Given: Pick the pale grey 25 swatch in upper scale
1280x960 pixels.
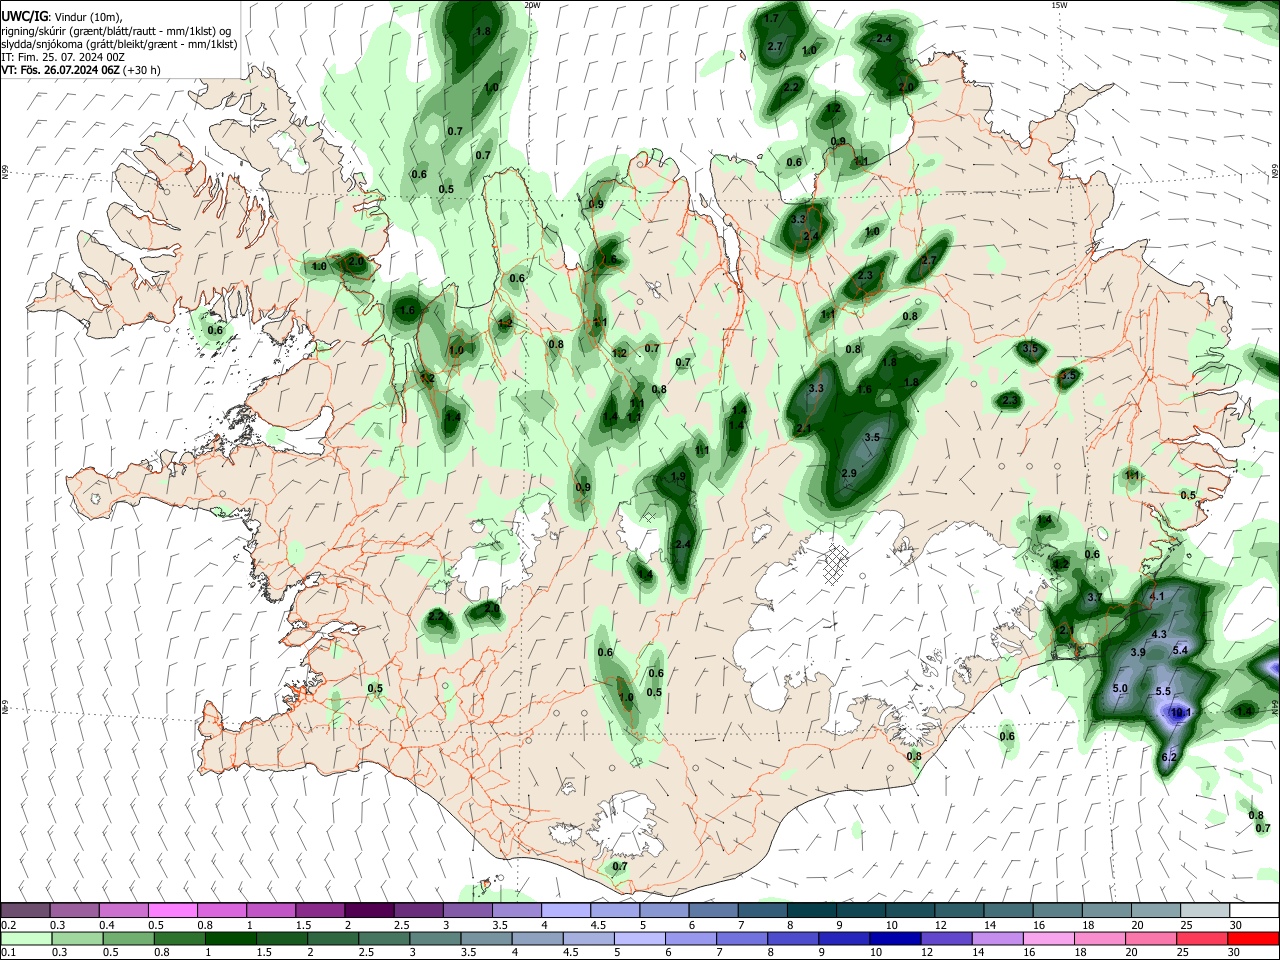Looking at the screenshot, I should (1205, 910).
